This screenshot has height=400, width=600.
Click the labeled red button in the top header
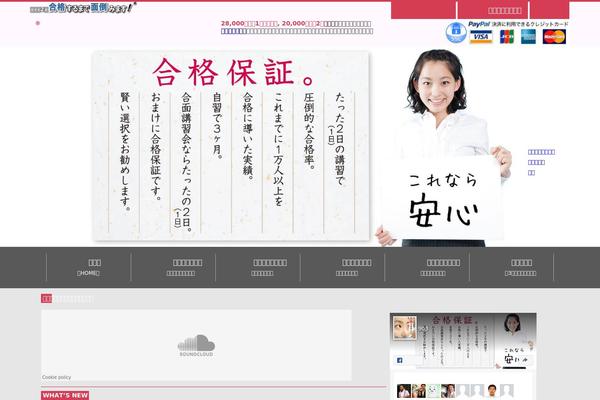[493, 10]
